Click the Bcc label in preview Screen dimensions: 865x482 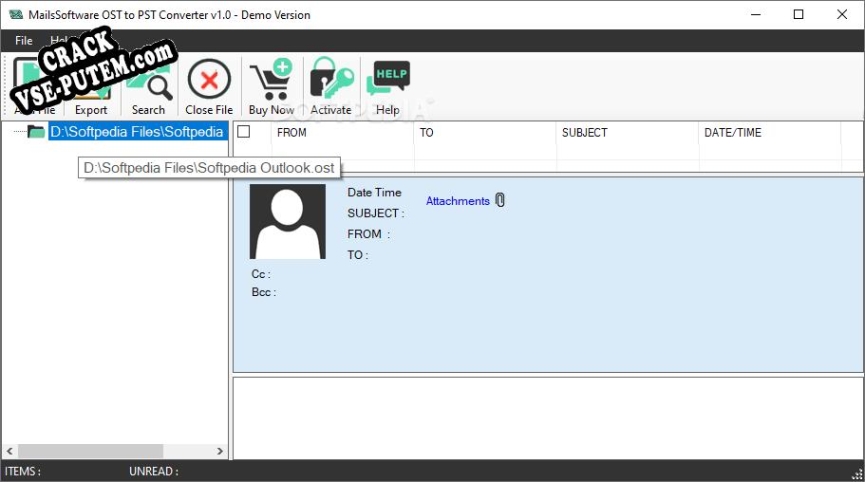pyautogui.click(x=264, y=292)
